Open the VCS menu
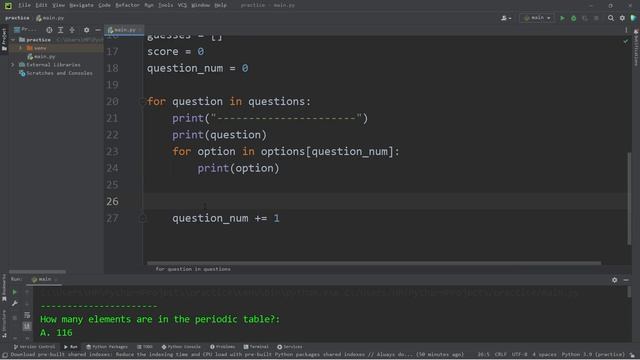 (x=182, y=5)
